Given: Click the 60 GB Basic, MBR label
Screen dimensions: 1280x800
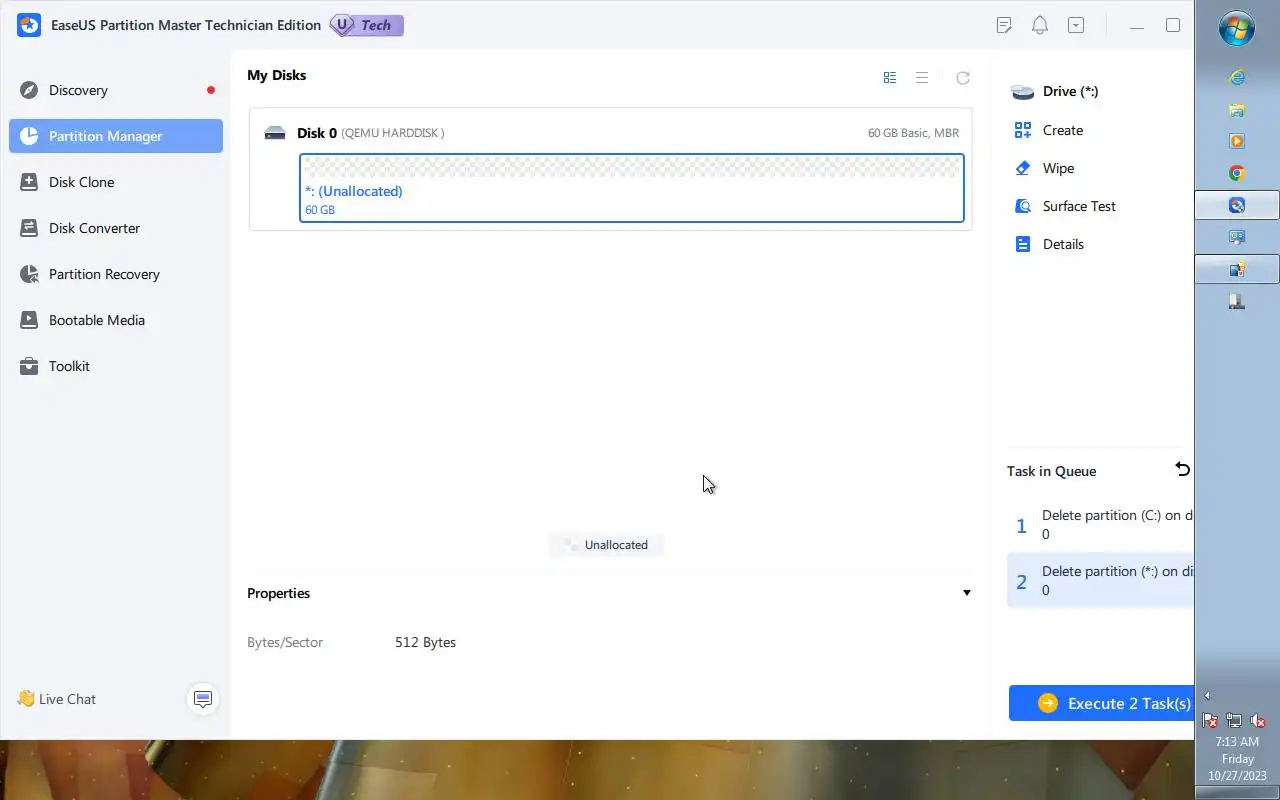Looking at the screenshot, I should [x=913, y=133].
